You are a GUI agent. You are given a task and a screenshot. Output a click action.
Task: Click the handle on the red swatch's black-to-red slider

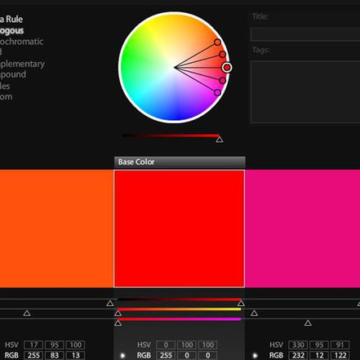point(241,303)
